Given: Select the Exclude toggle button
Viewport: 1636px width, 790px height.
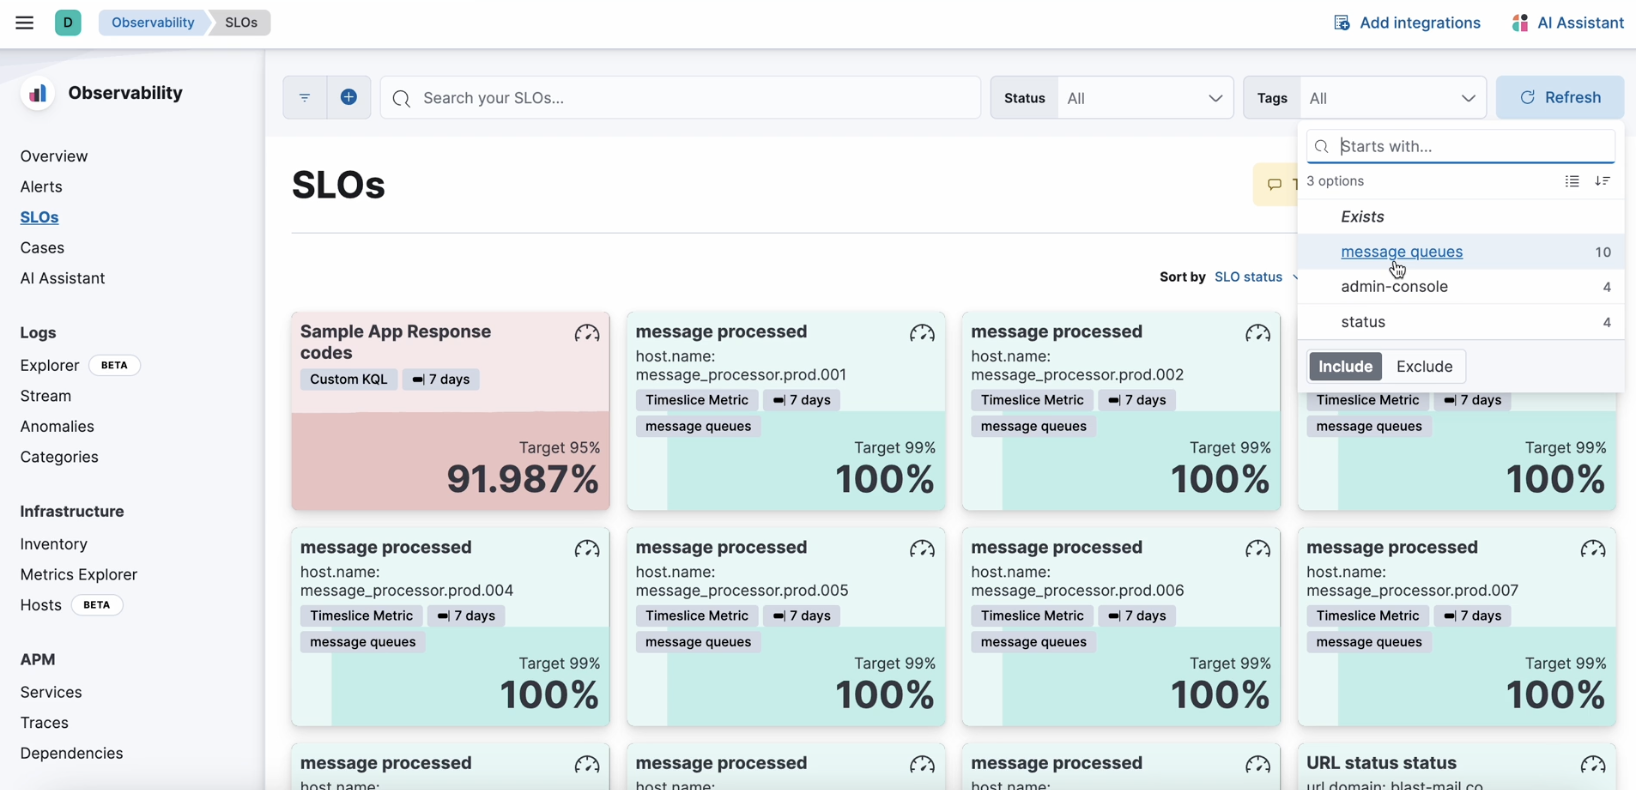Looking at the screenshot, I should tap(1424, 367).
